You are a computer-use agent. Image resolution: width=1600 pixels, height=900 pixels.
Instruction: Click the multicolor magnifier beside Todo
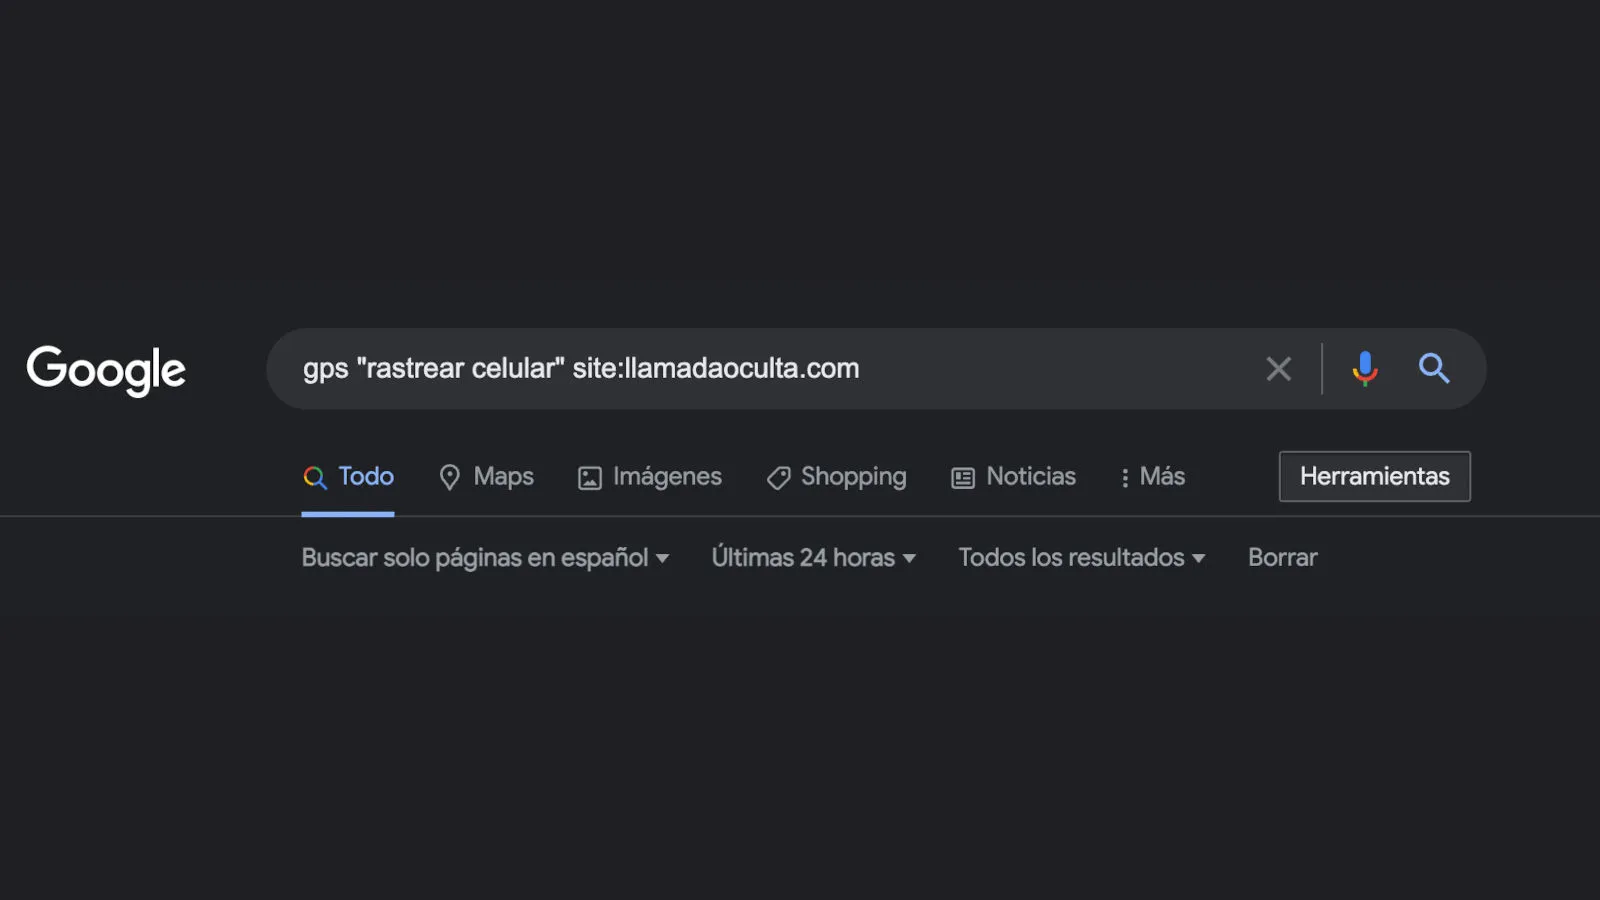point(315,478)
